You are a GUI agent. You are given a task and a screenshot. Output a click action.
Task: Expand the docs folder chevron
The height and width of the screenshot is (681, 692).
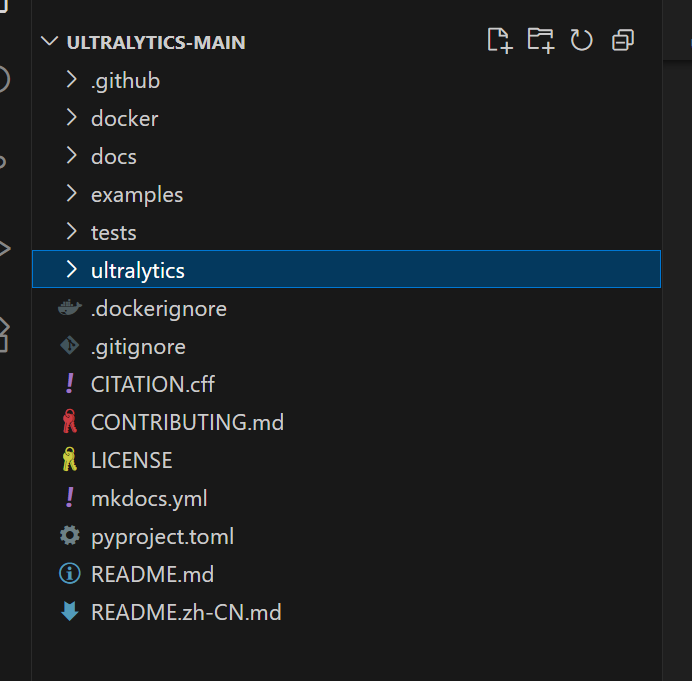[x=71, y=156]
